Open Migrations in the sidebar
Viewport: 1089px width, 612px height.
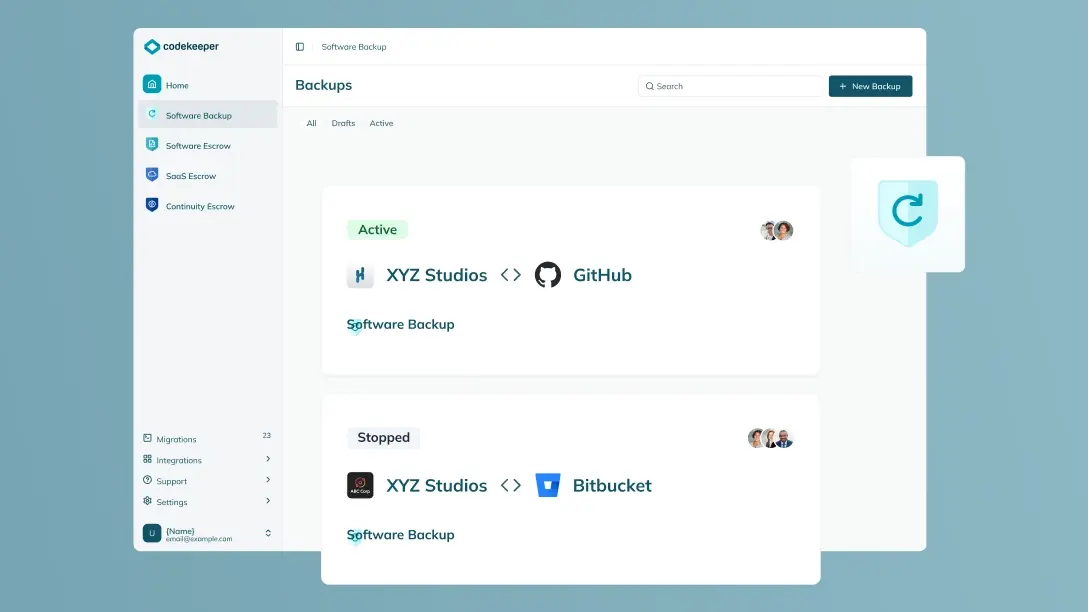click(x=176, y=439)
